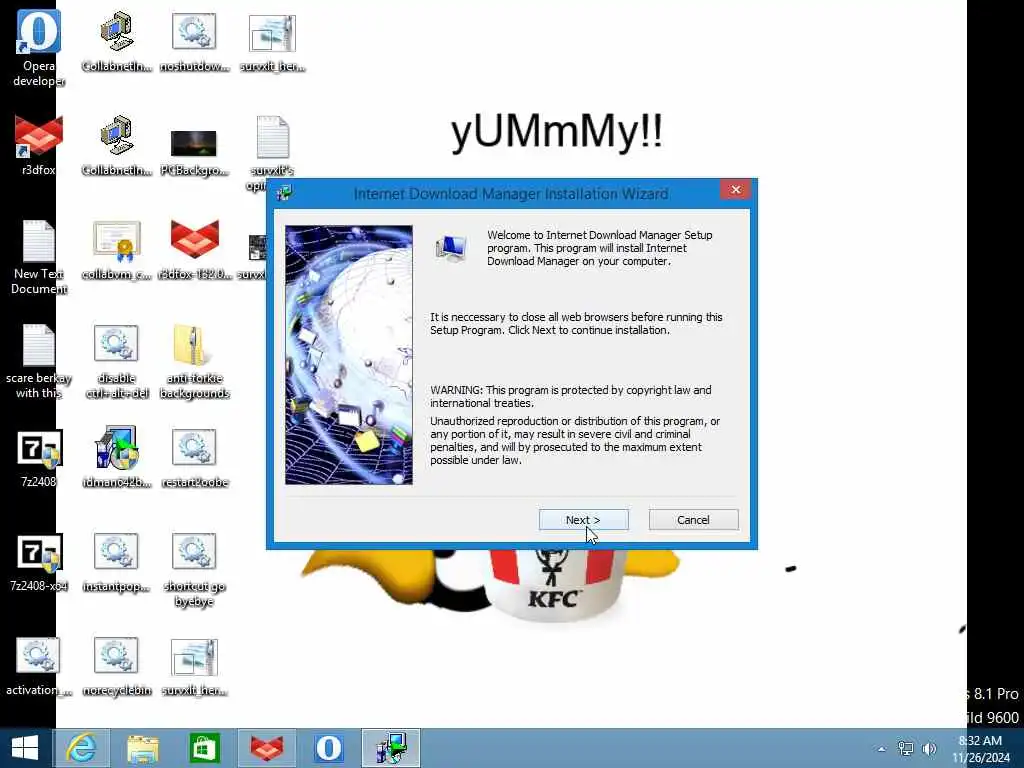
Task: Select 'scare berkay with this' file
Action: 39,361
